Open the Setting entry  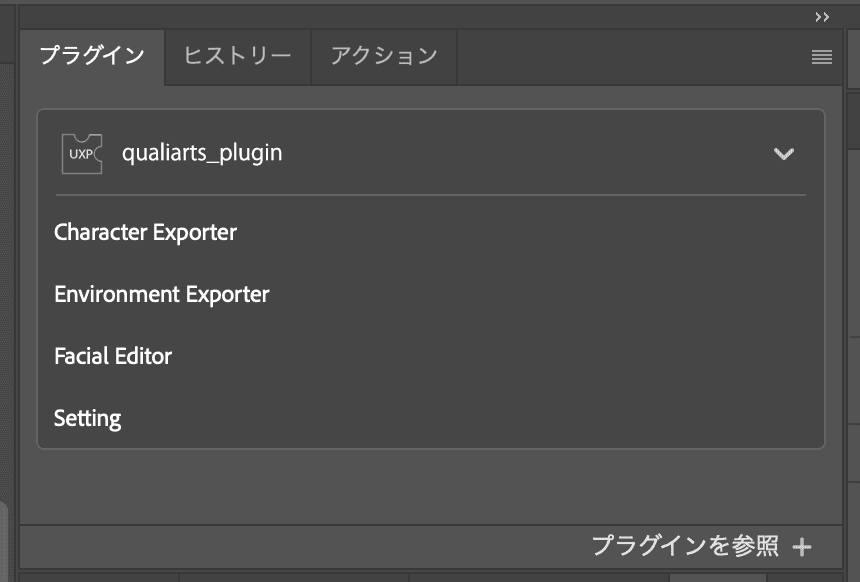[88, 418]
